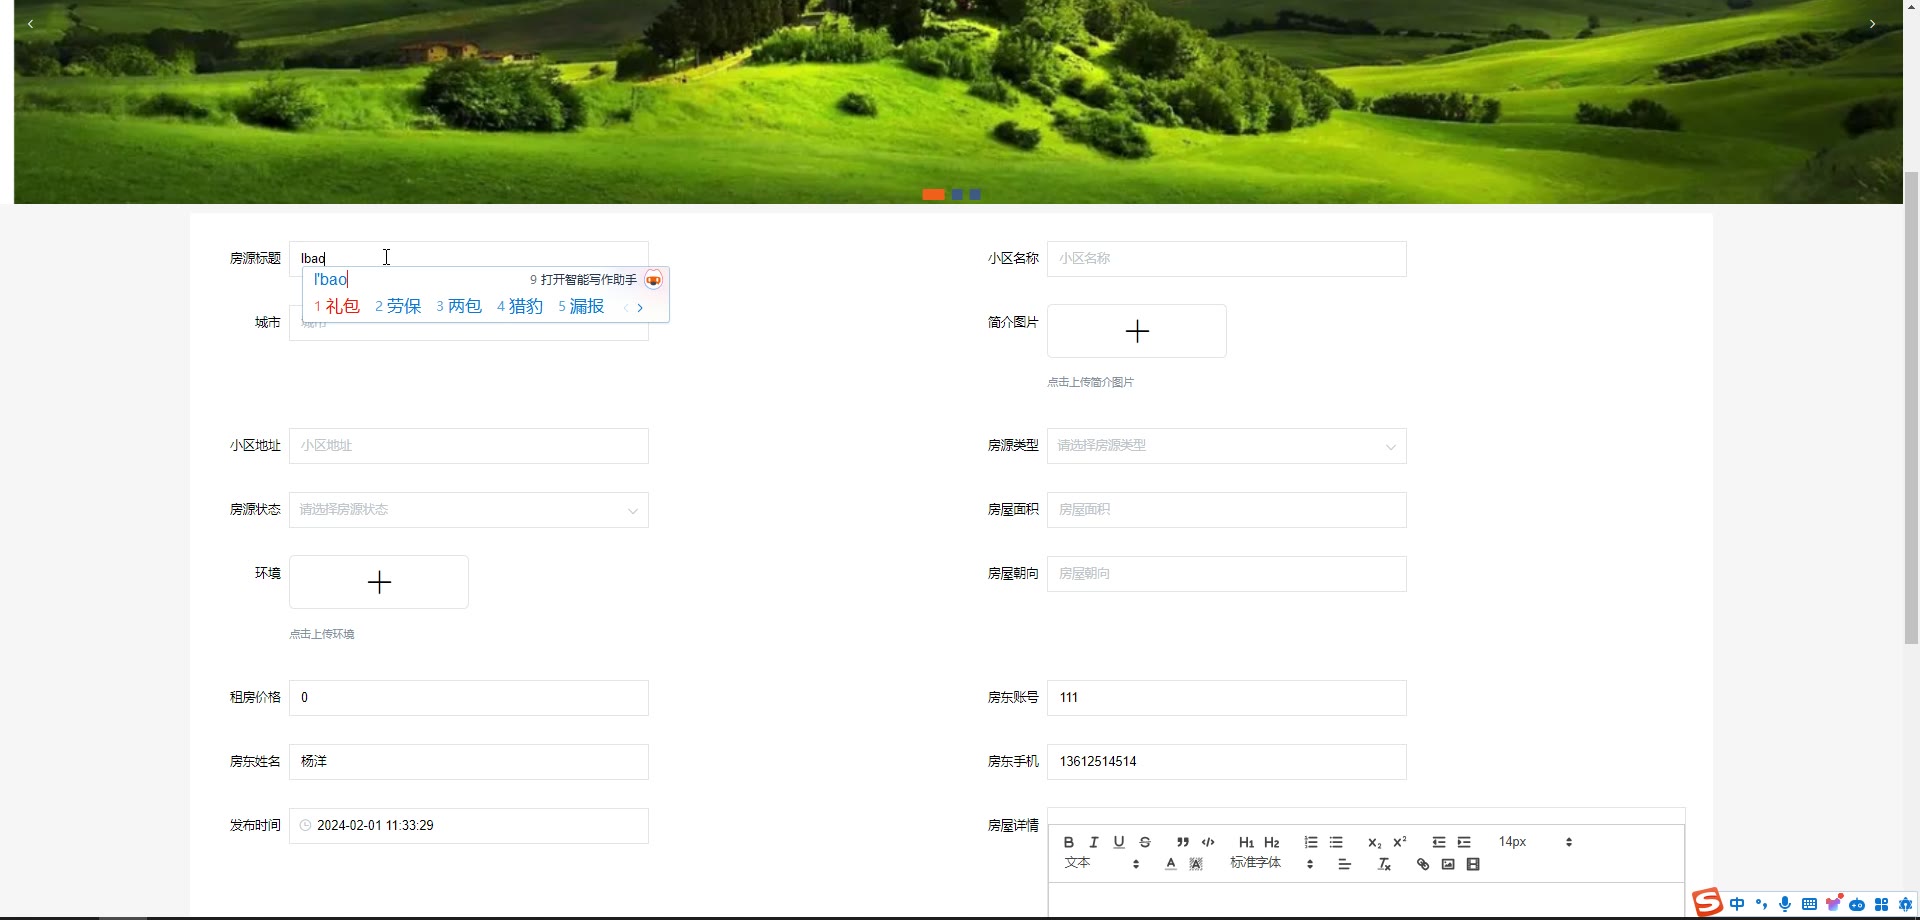The width and height of the screenshot is (1920, 920).
Task: Start voice input on Sogou bar
Action: 1785,904
